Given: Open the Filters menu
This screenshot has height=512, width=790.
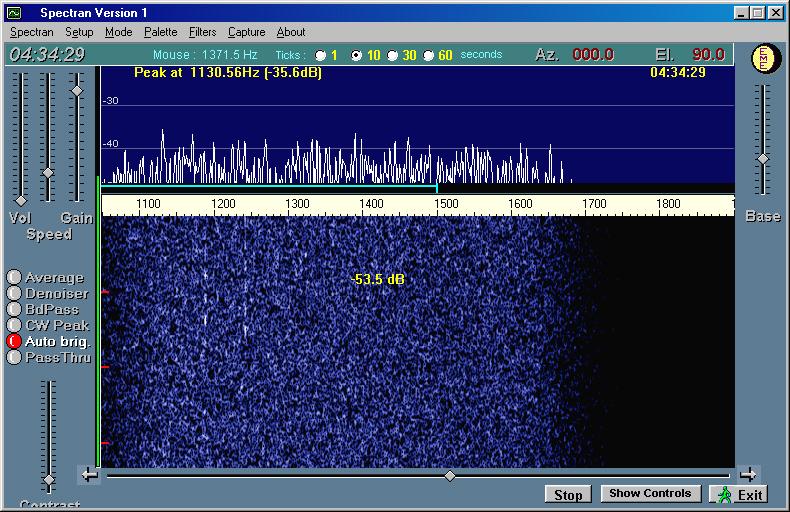Looking at the screenshot, I should pyautogui.click(x=202, y=32).
